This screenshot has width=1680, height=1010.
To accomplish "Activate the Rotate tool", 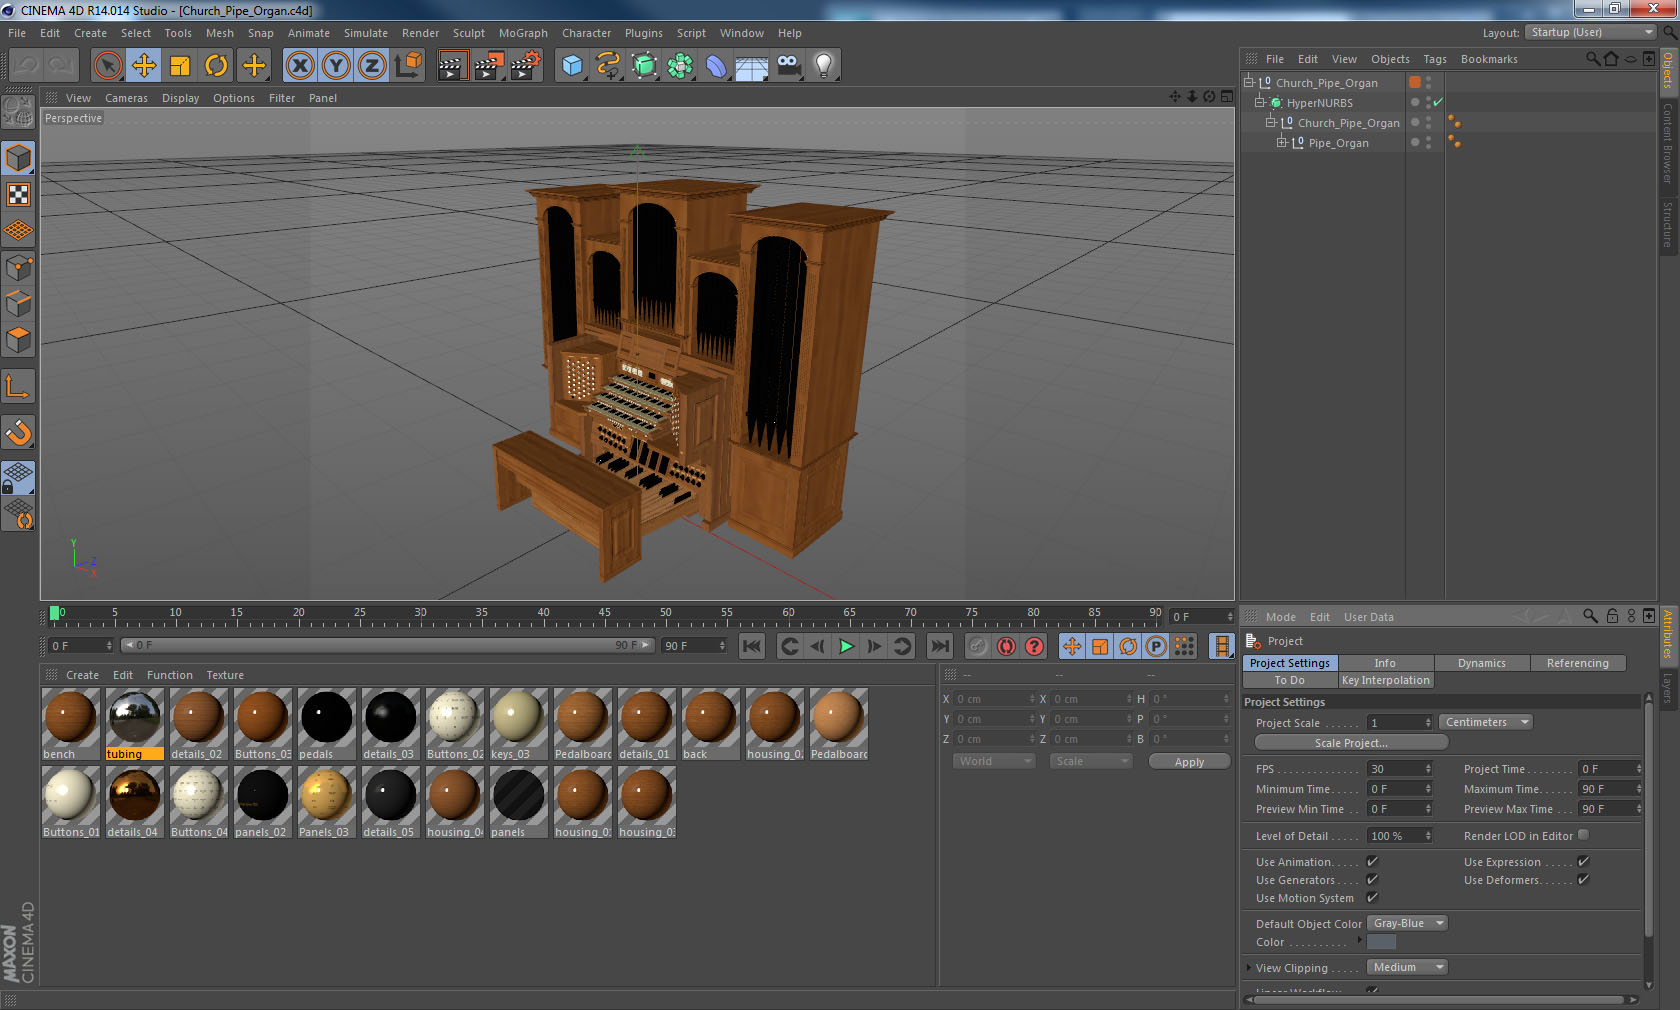I will click(216, 66).
